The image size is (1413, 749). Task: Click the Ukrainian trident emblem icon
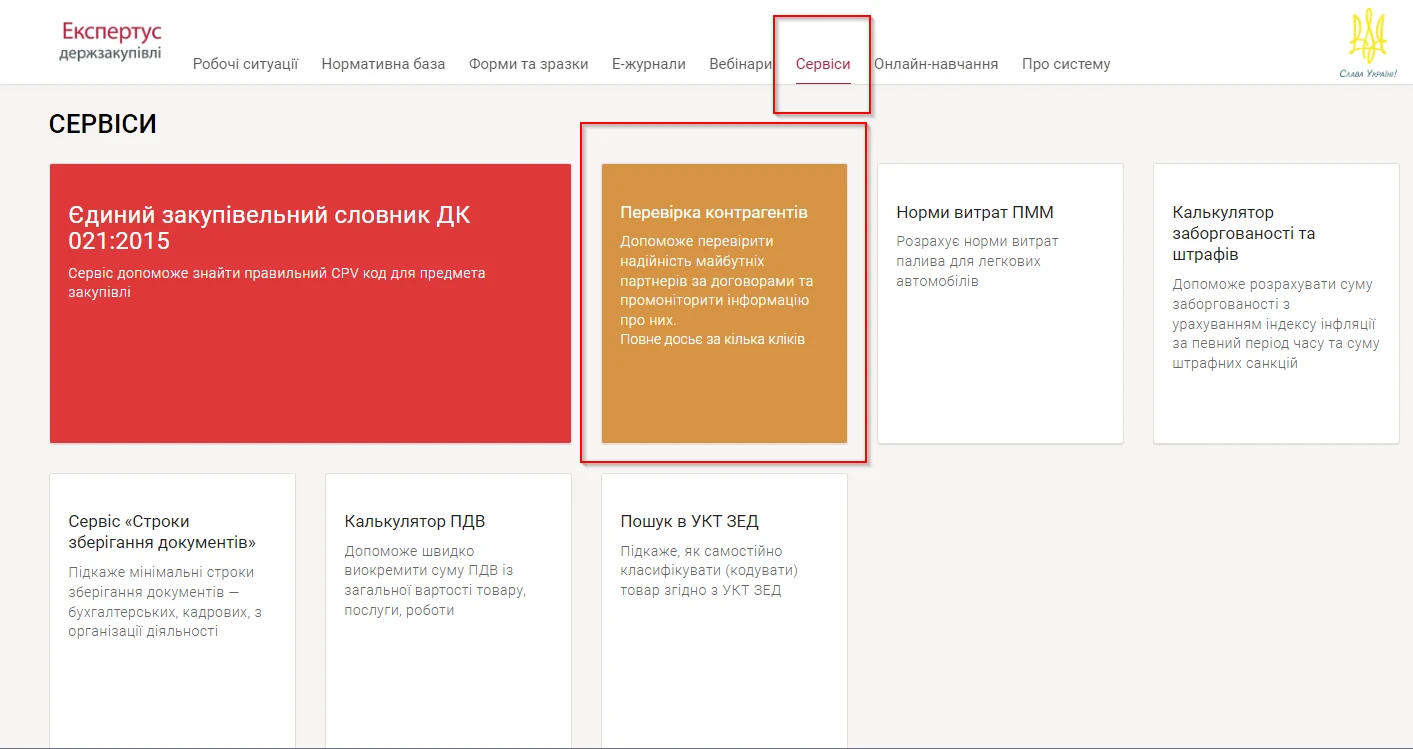(1367, 36)
